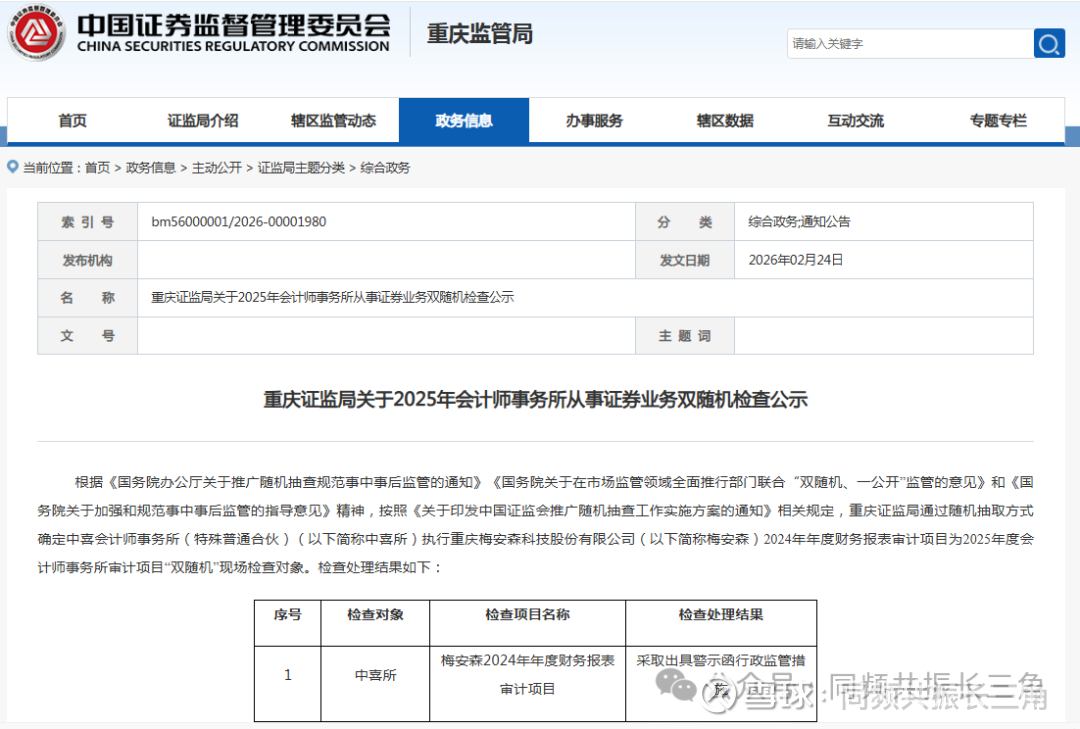The image size is (1080, 729).
Task: Click the CSRC logo emblem
Action: pos(36,34)
